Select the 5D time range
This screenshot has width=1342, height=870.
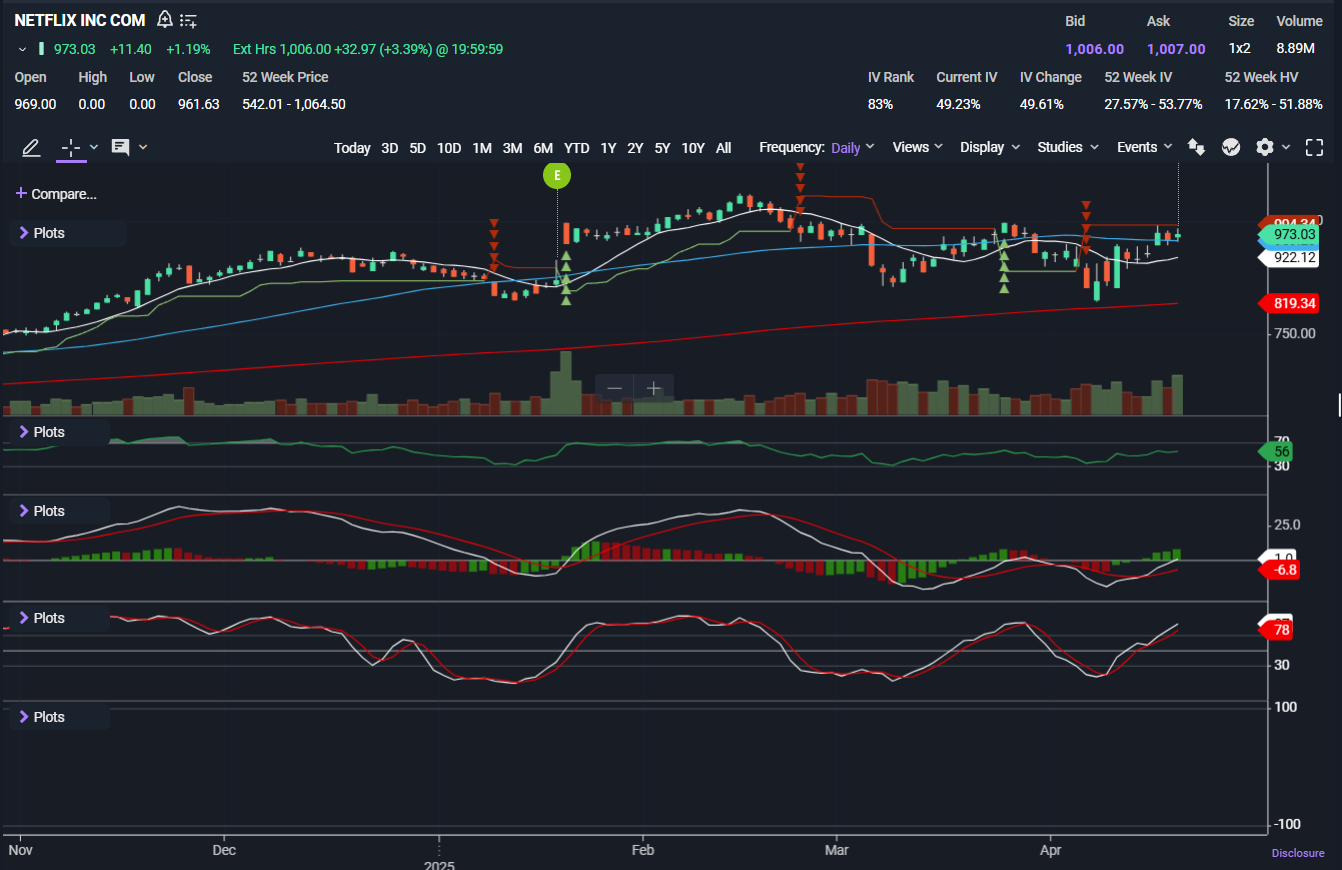click(x=417, y=148)
